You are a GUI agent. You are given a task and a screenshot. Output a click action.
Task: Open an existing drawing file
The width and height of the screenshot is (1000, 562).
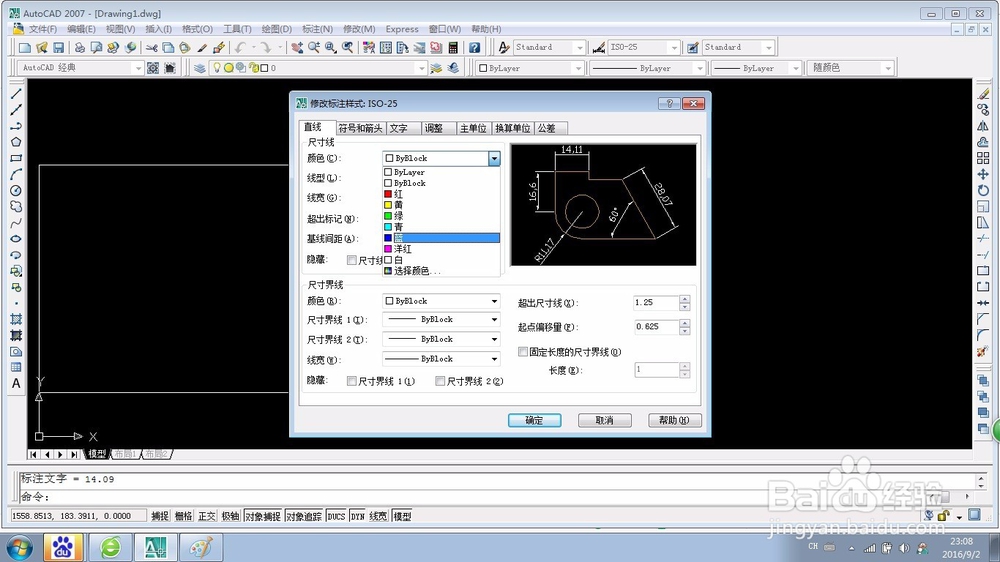pos(41,47)
